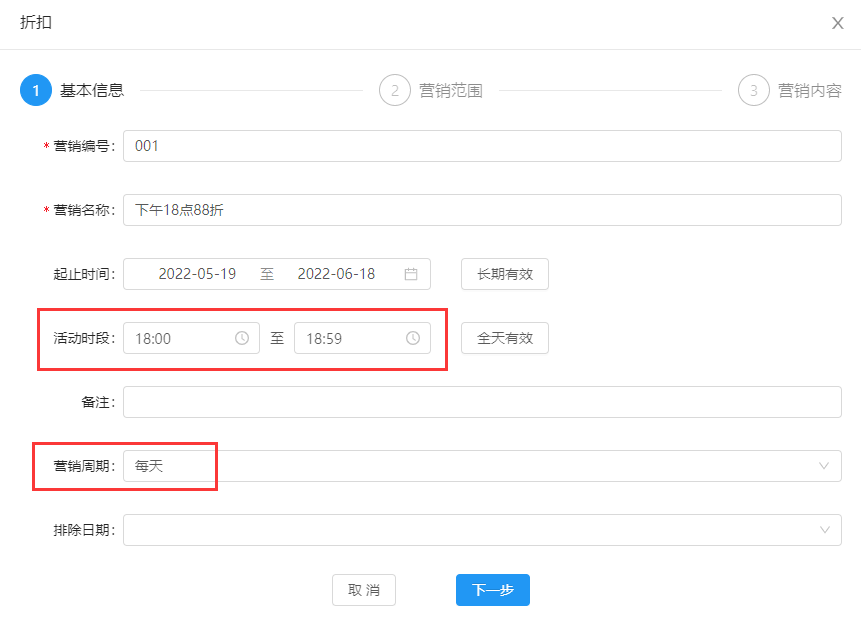Click step 2 circle icon
This screenshot has height=625, width=861.
click(x=395, y=90)
